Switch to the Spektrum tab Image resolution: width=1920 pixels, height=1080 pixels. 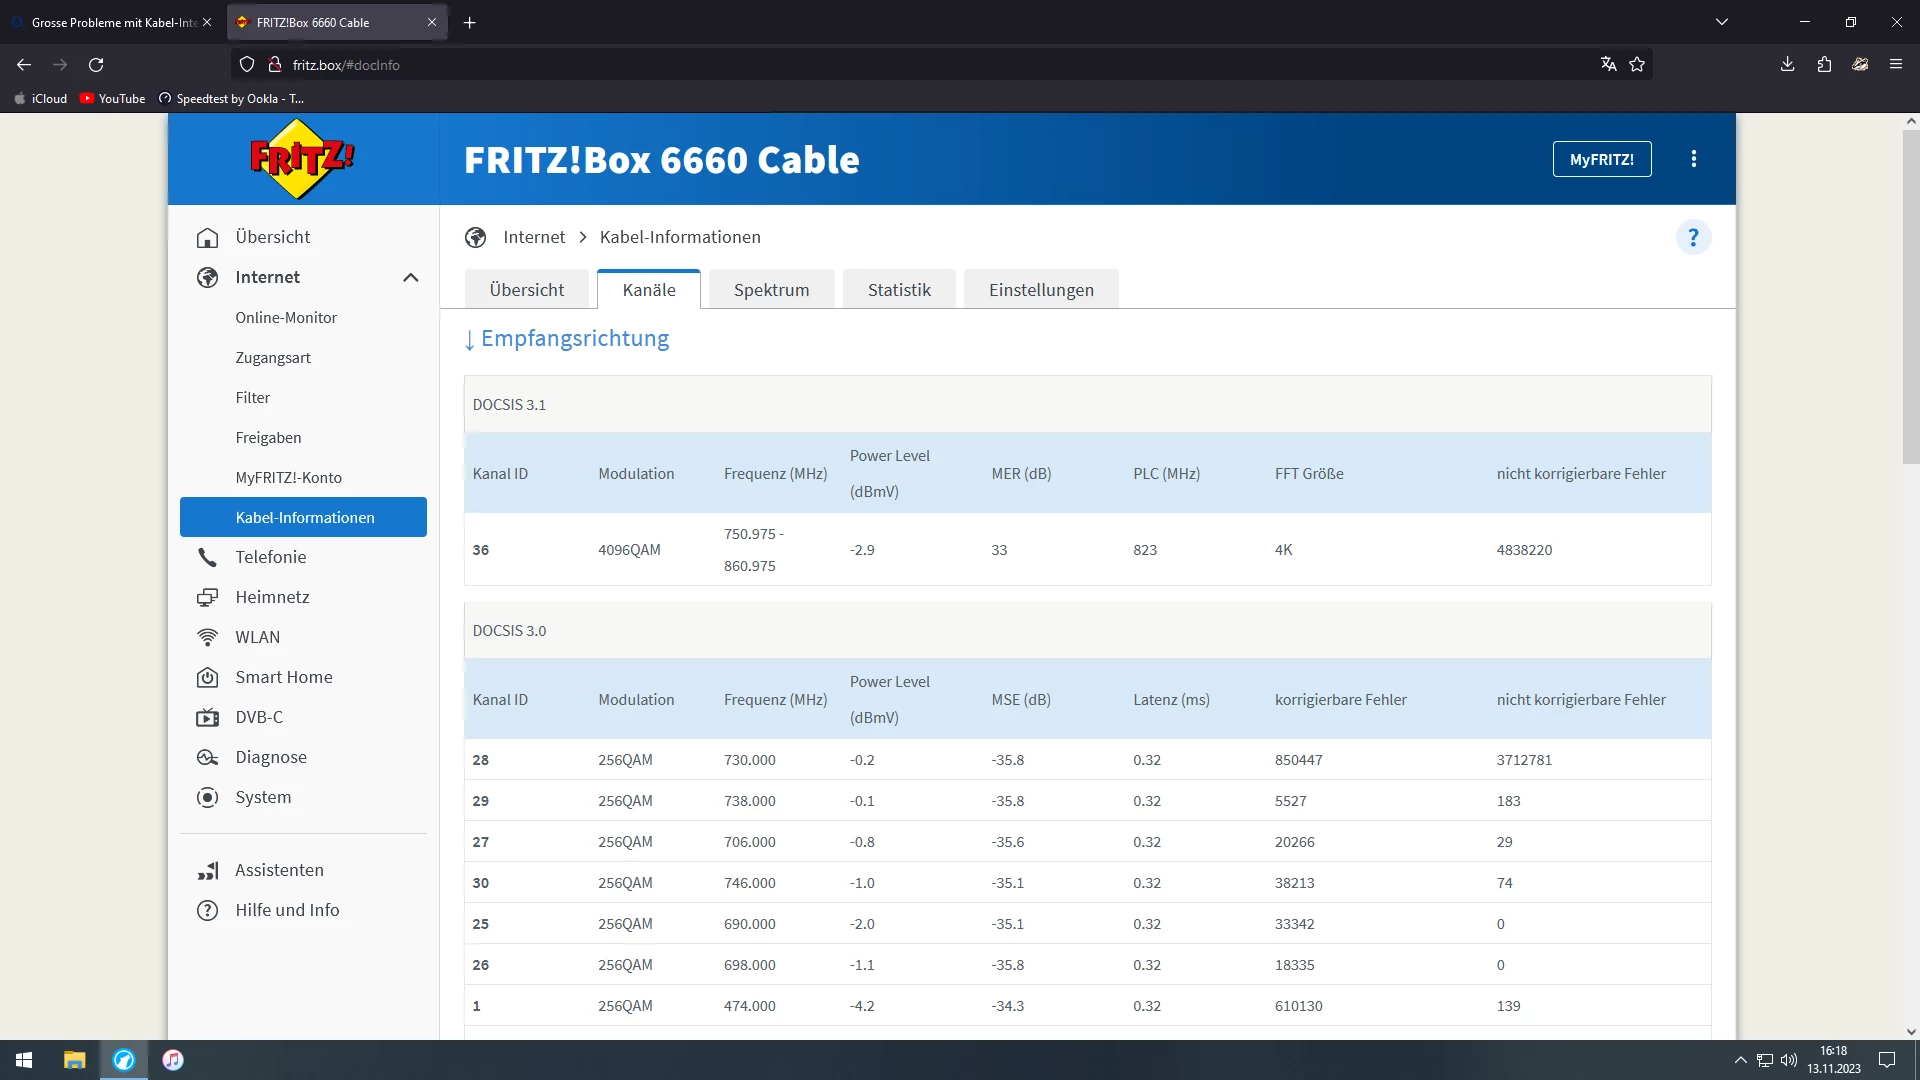[x=771, y=290]
